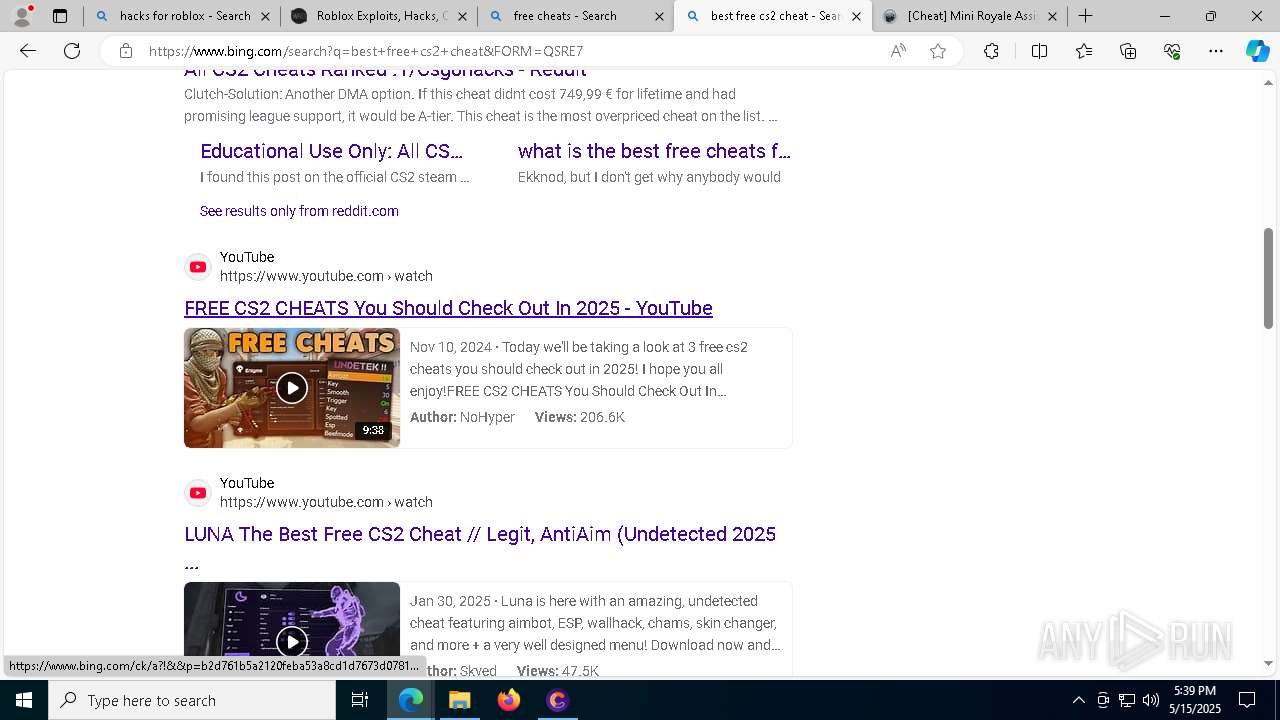Play the LUNA cheat video thumbnail
This screenshot has width=1280, height=720.
tap(292, 630)
